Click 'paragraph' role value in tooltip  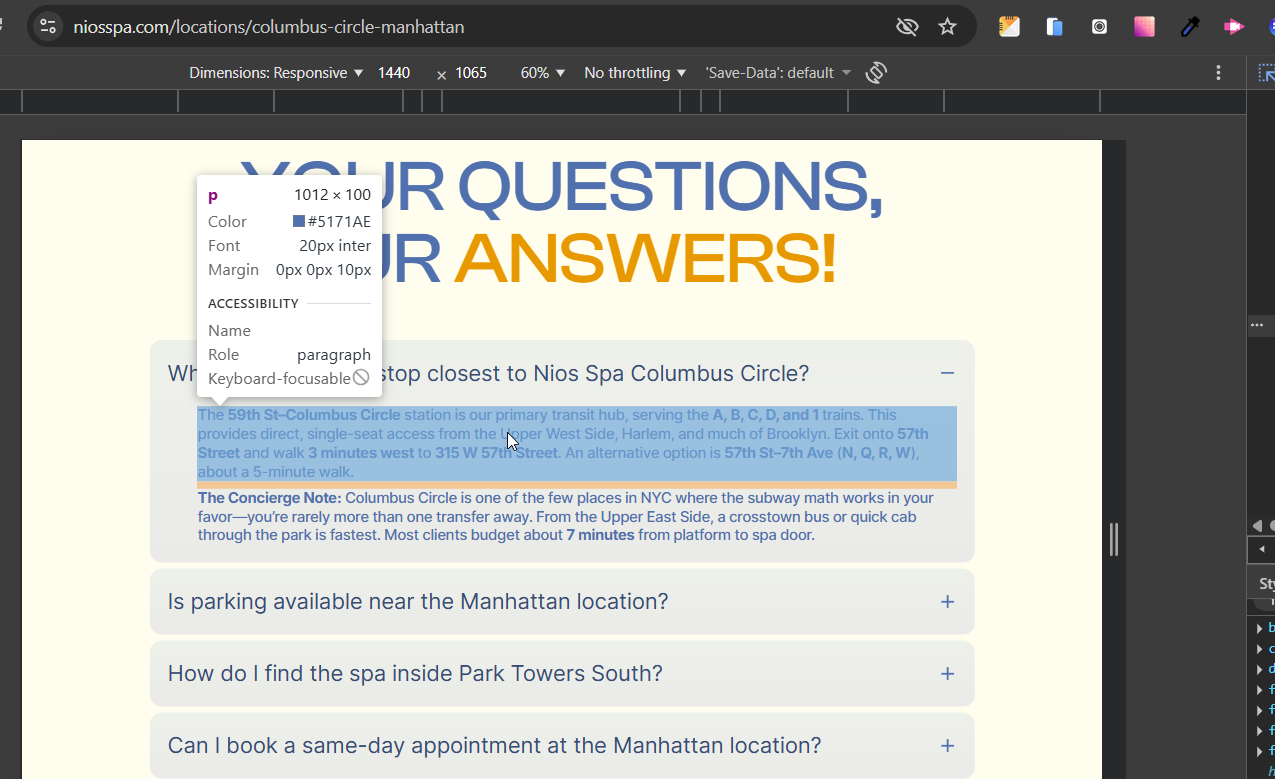tap(334, 355)
